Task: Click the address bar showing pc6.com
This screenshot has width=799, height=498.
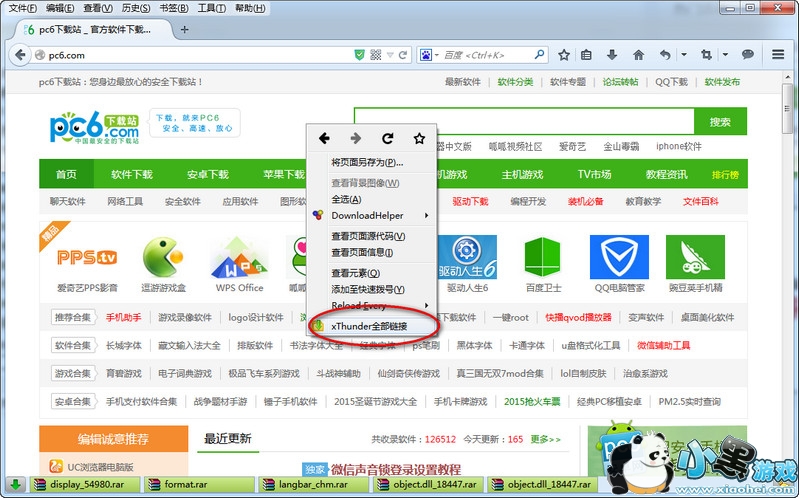Action: [x=194, y=55]
